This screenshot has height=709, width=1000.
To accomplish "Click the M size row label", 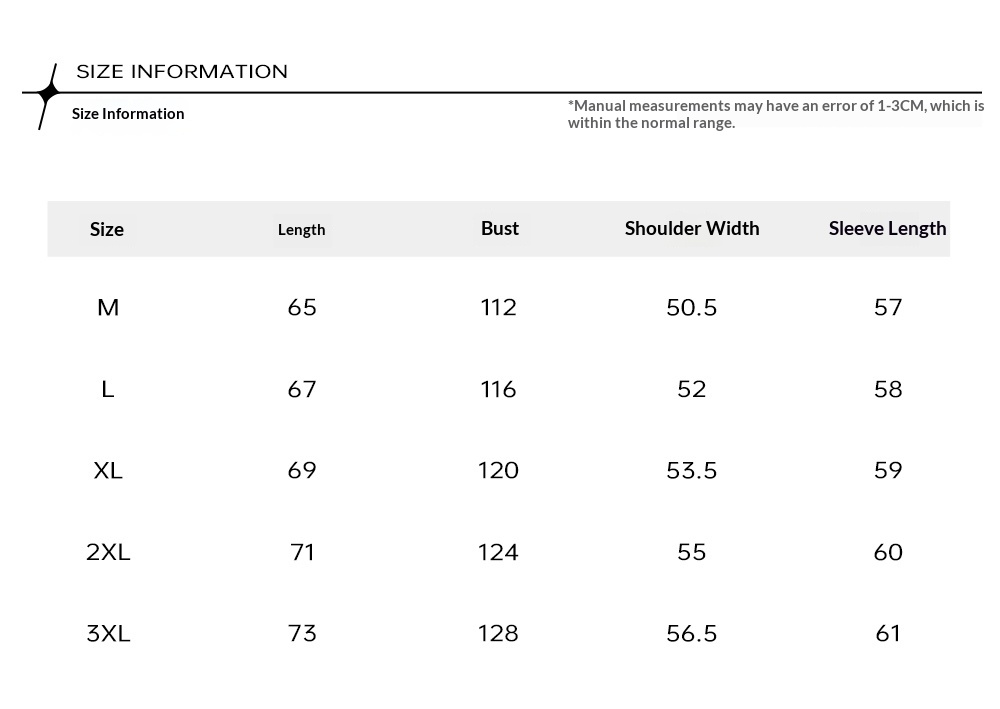I will tap(108, 308).
